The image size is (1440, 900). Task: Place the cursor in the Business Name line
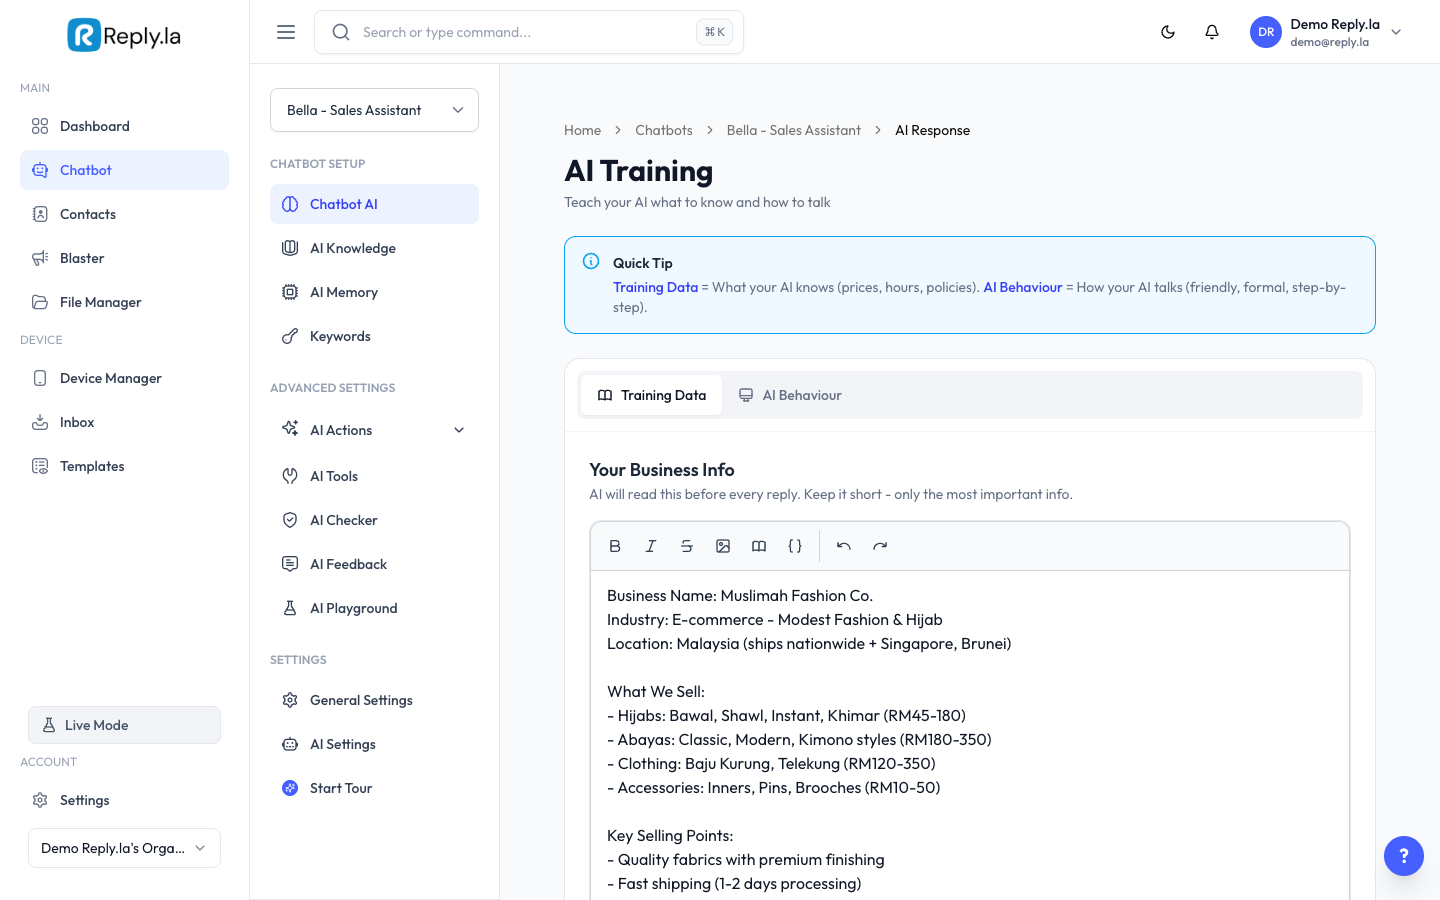(740, 596)
